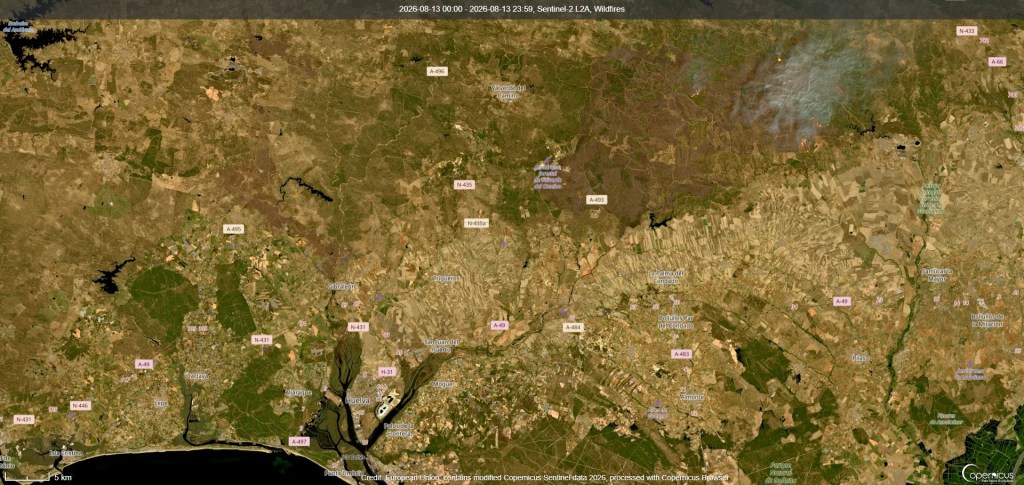Click the Almonte town label
The width and height of the screenshot is (1024, 485).
coord(692,397)
